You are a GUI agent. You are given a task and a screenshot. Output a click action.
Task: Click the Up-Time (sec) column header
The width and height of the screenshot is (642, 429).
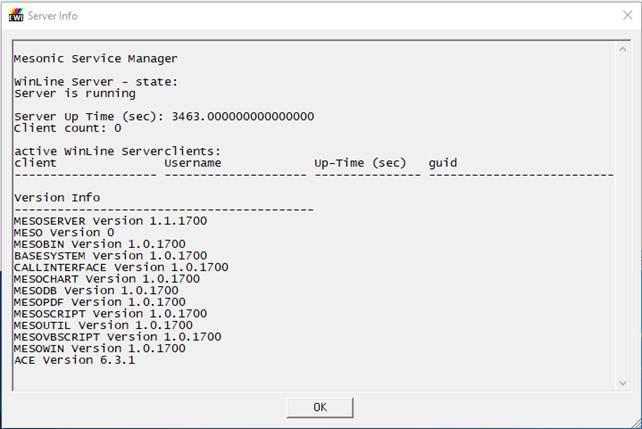(360, 162)
